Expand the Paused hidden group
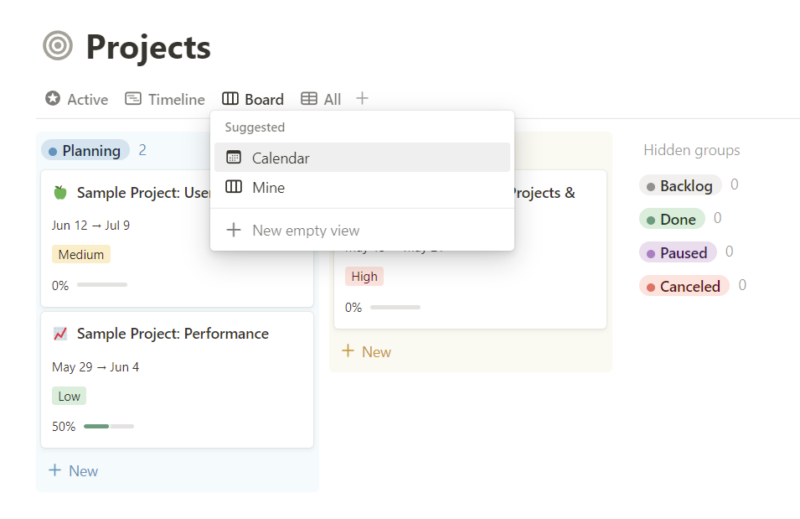800x519 pixels. (x=677, y=253)
